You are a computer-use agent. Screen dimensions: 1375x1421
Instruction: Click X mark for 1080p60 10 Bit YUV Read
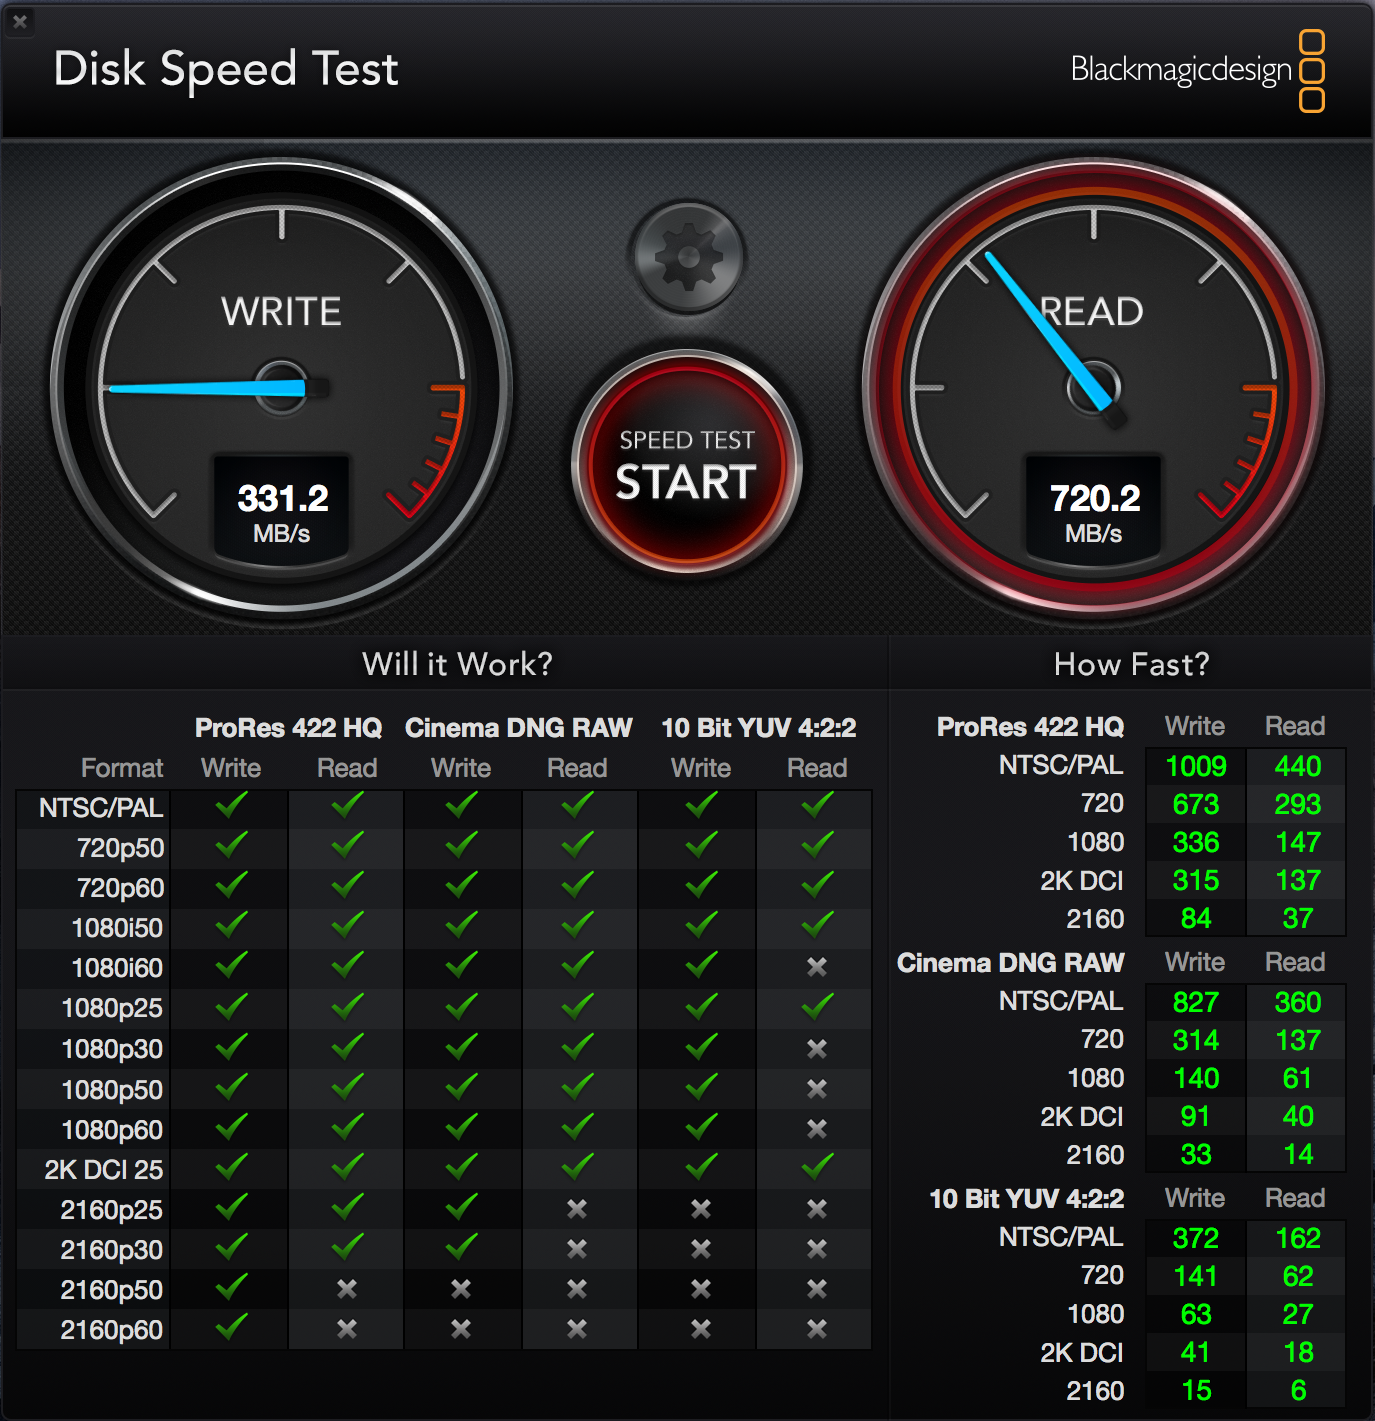pyautogui.click(x=817, y=1129)
